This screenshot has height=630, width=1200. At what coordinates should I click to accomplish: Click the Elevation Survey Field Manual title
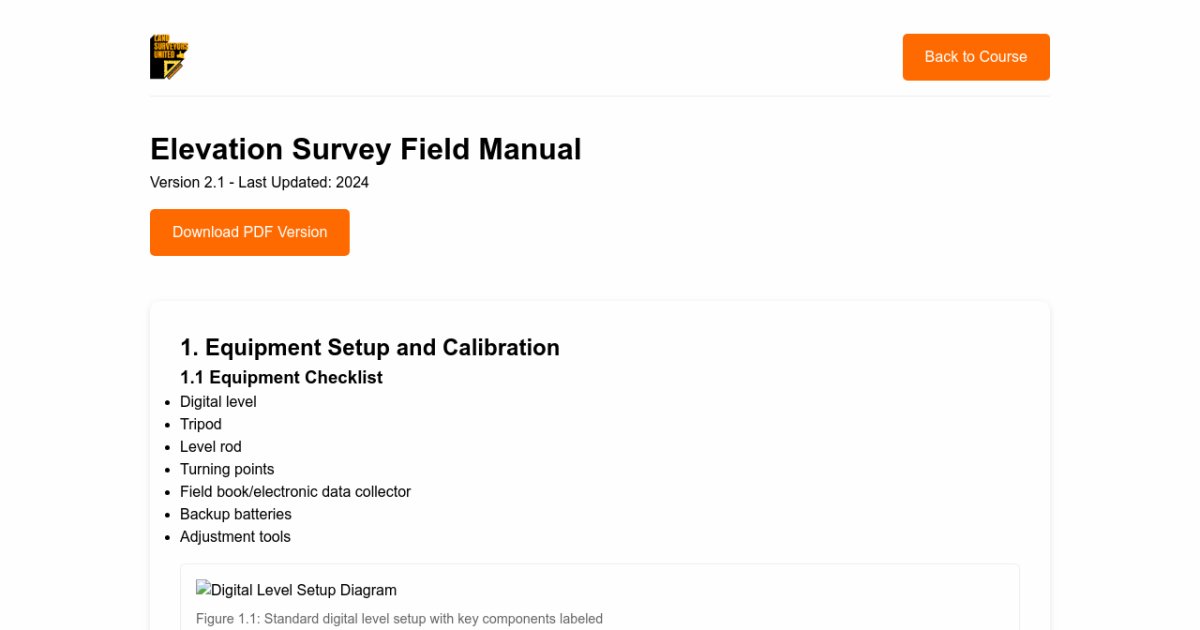click(x=365, y=149)
